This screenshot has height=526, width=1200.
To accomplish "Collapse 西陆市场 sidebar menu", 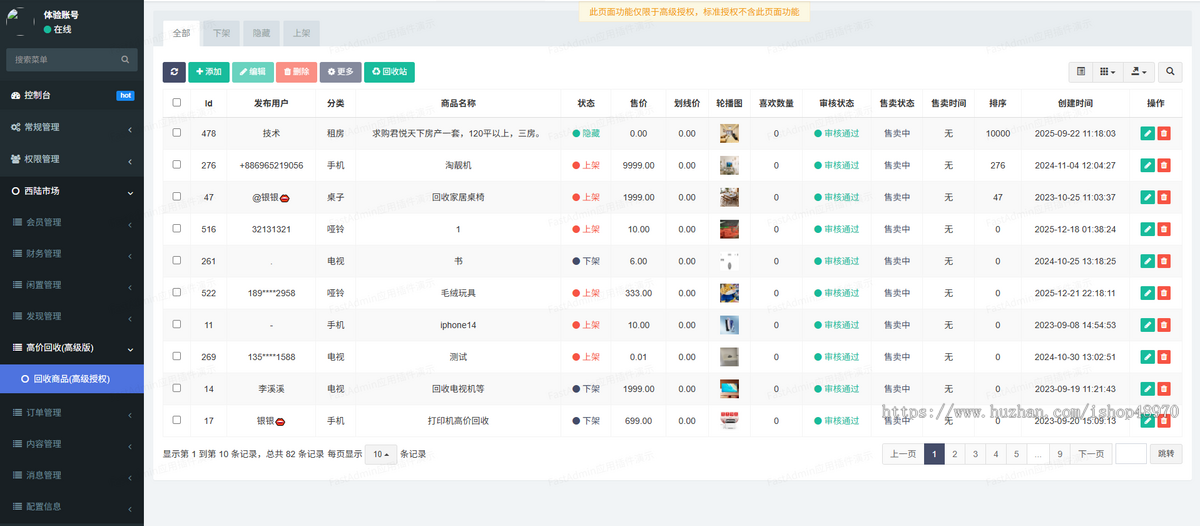I will click(72, 191).
